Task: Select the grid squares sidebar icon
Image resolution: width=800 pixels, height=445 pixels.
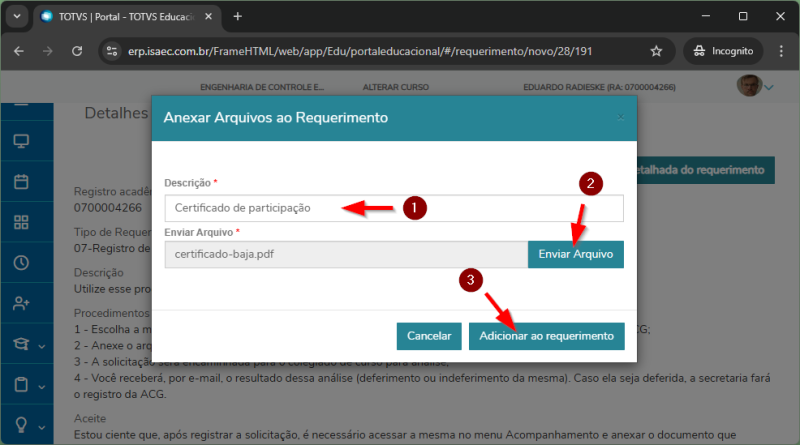Action: coord(21,222)
